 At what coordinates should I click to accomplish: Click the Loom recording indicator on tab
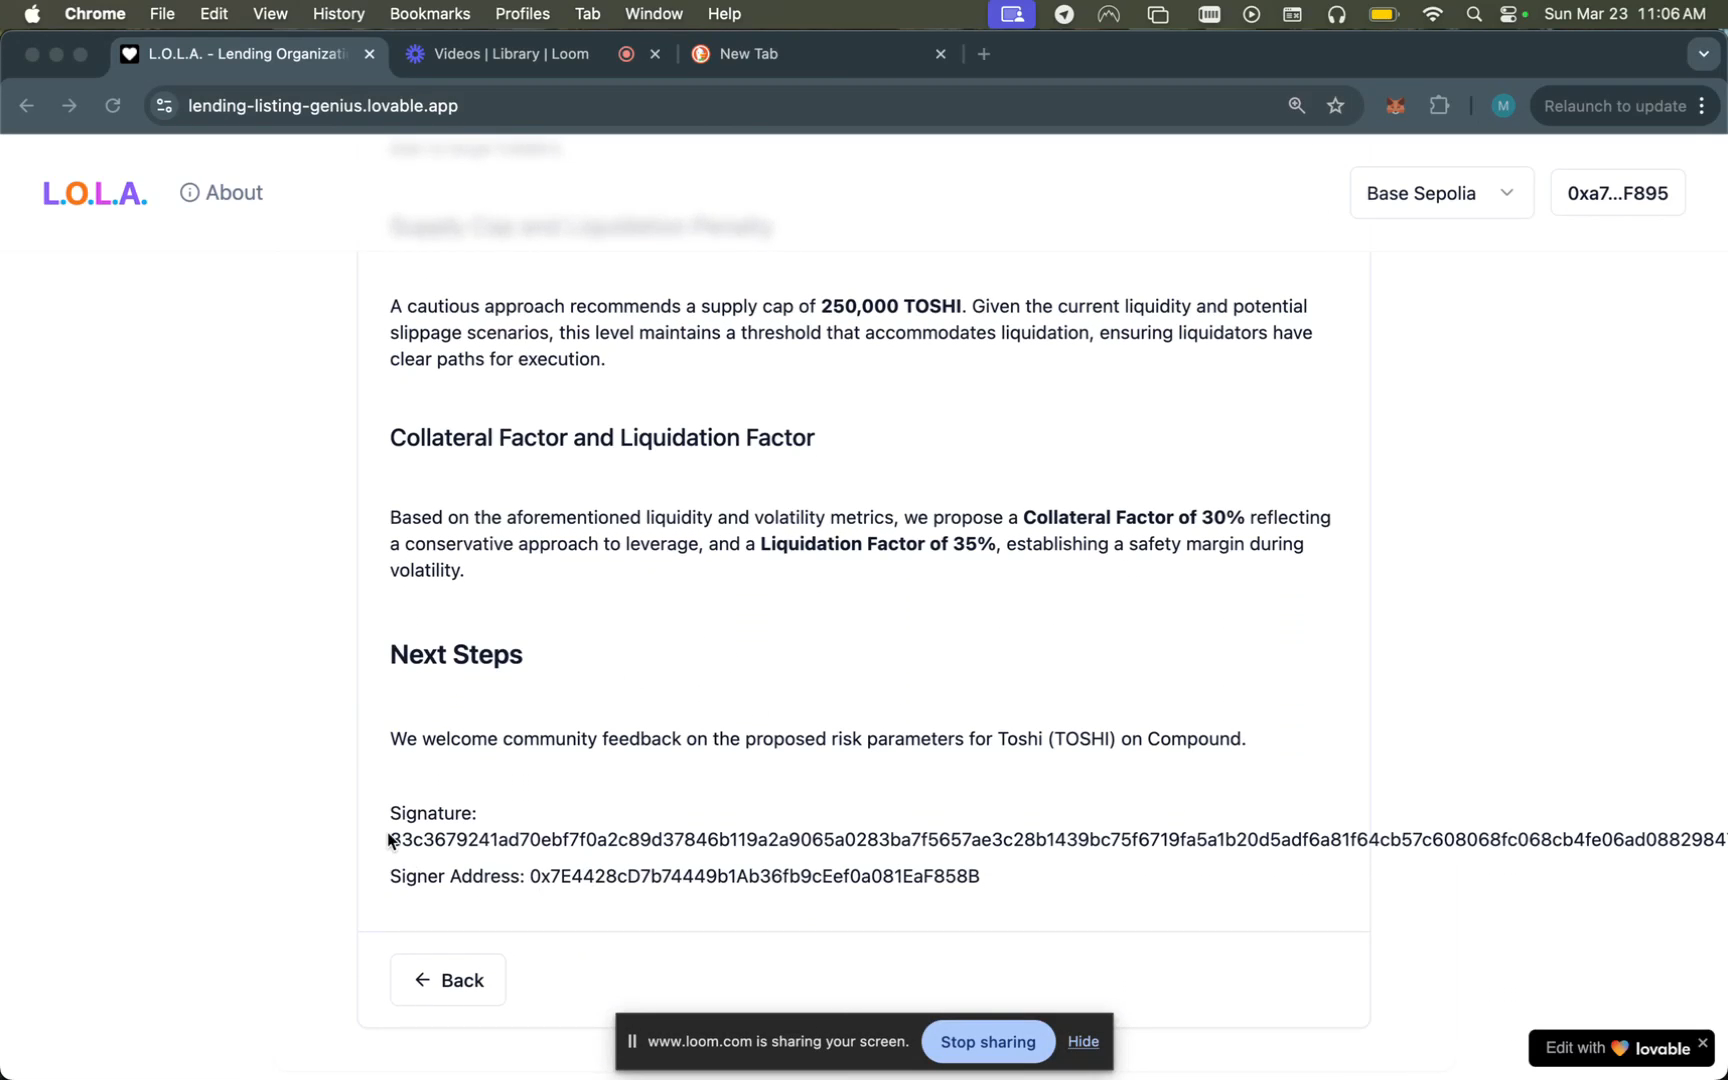point(626,54)
